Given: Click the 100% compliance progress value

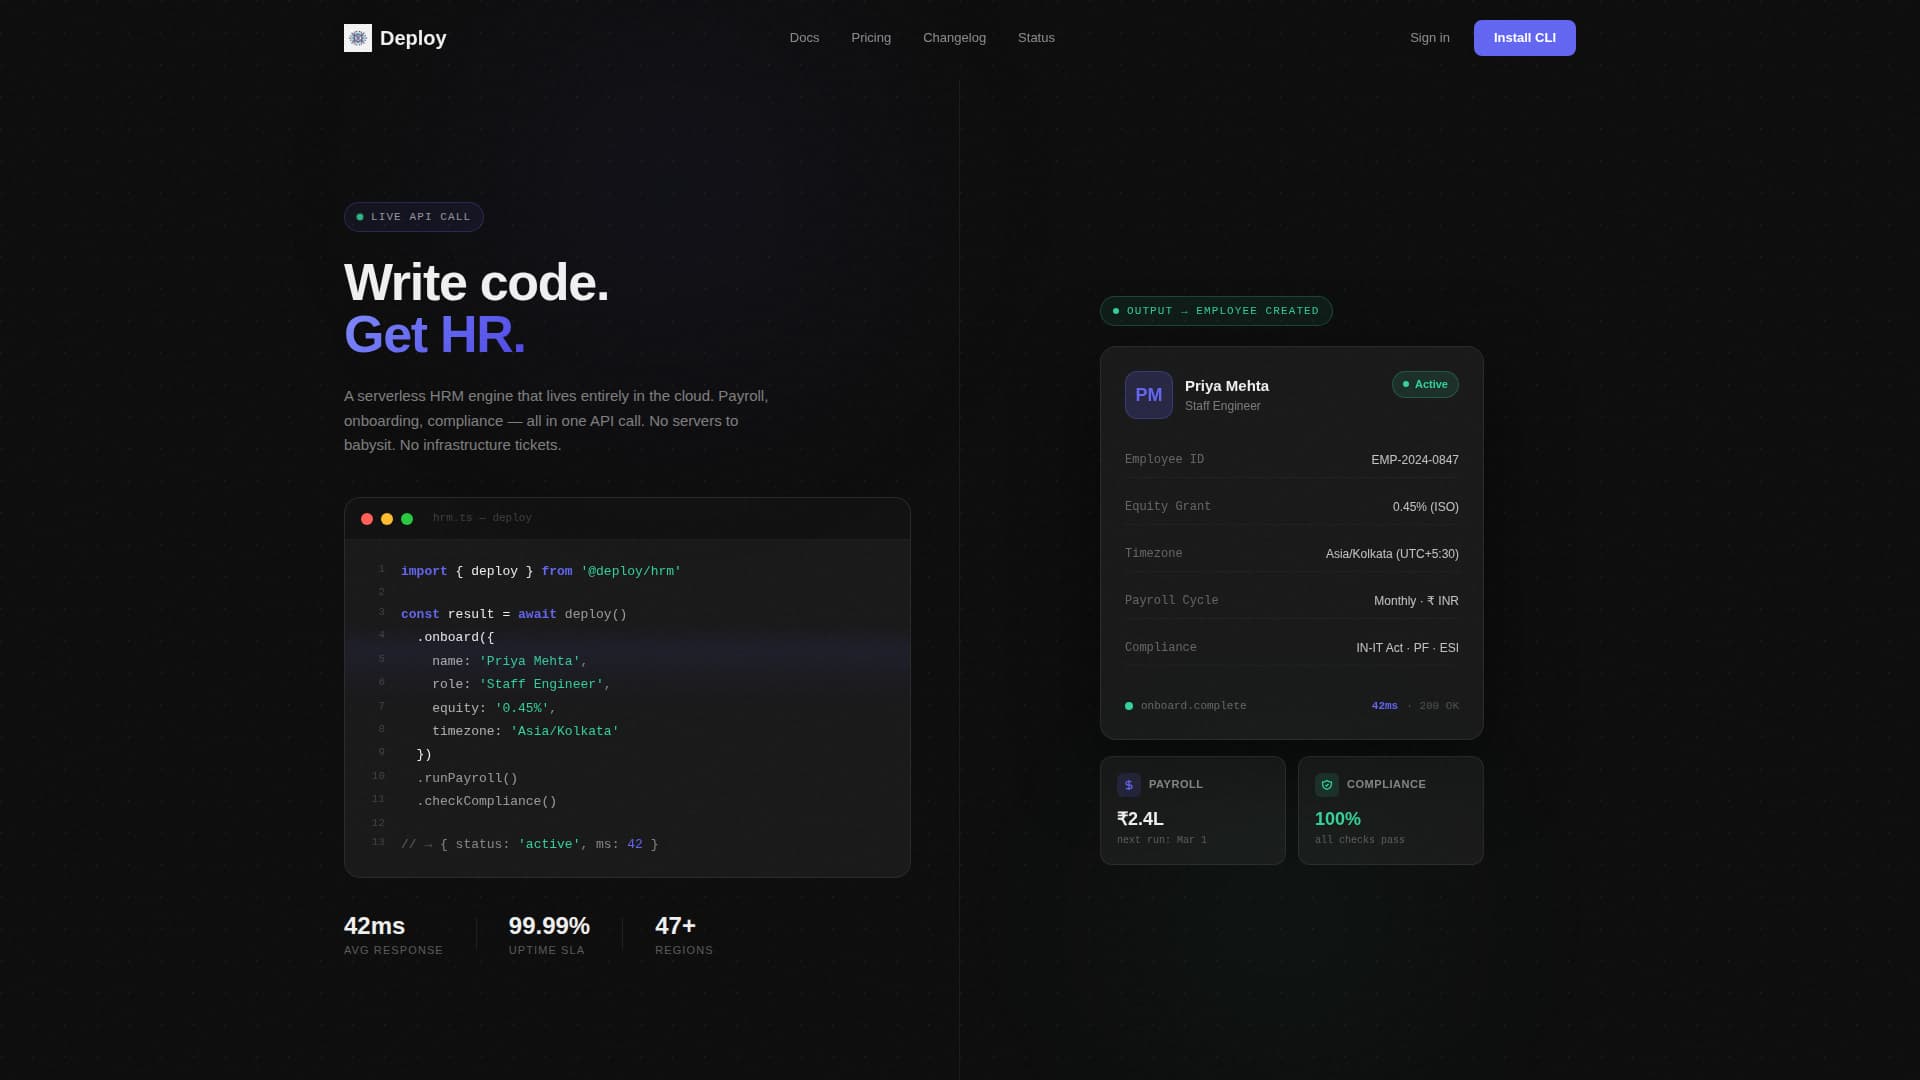Looking at the screenshot, I should [x=1337, y=818].
